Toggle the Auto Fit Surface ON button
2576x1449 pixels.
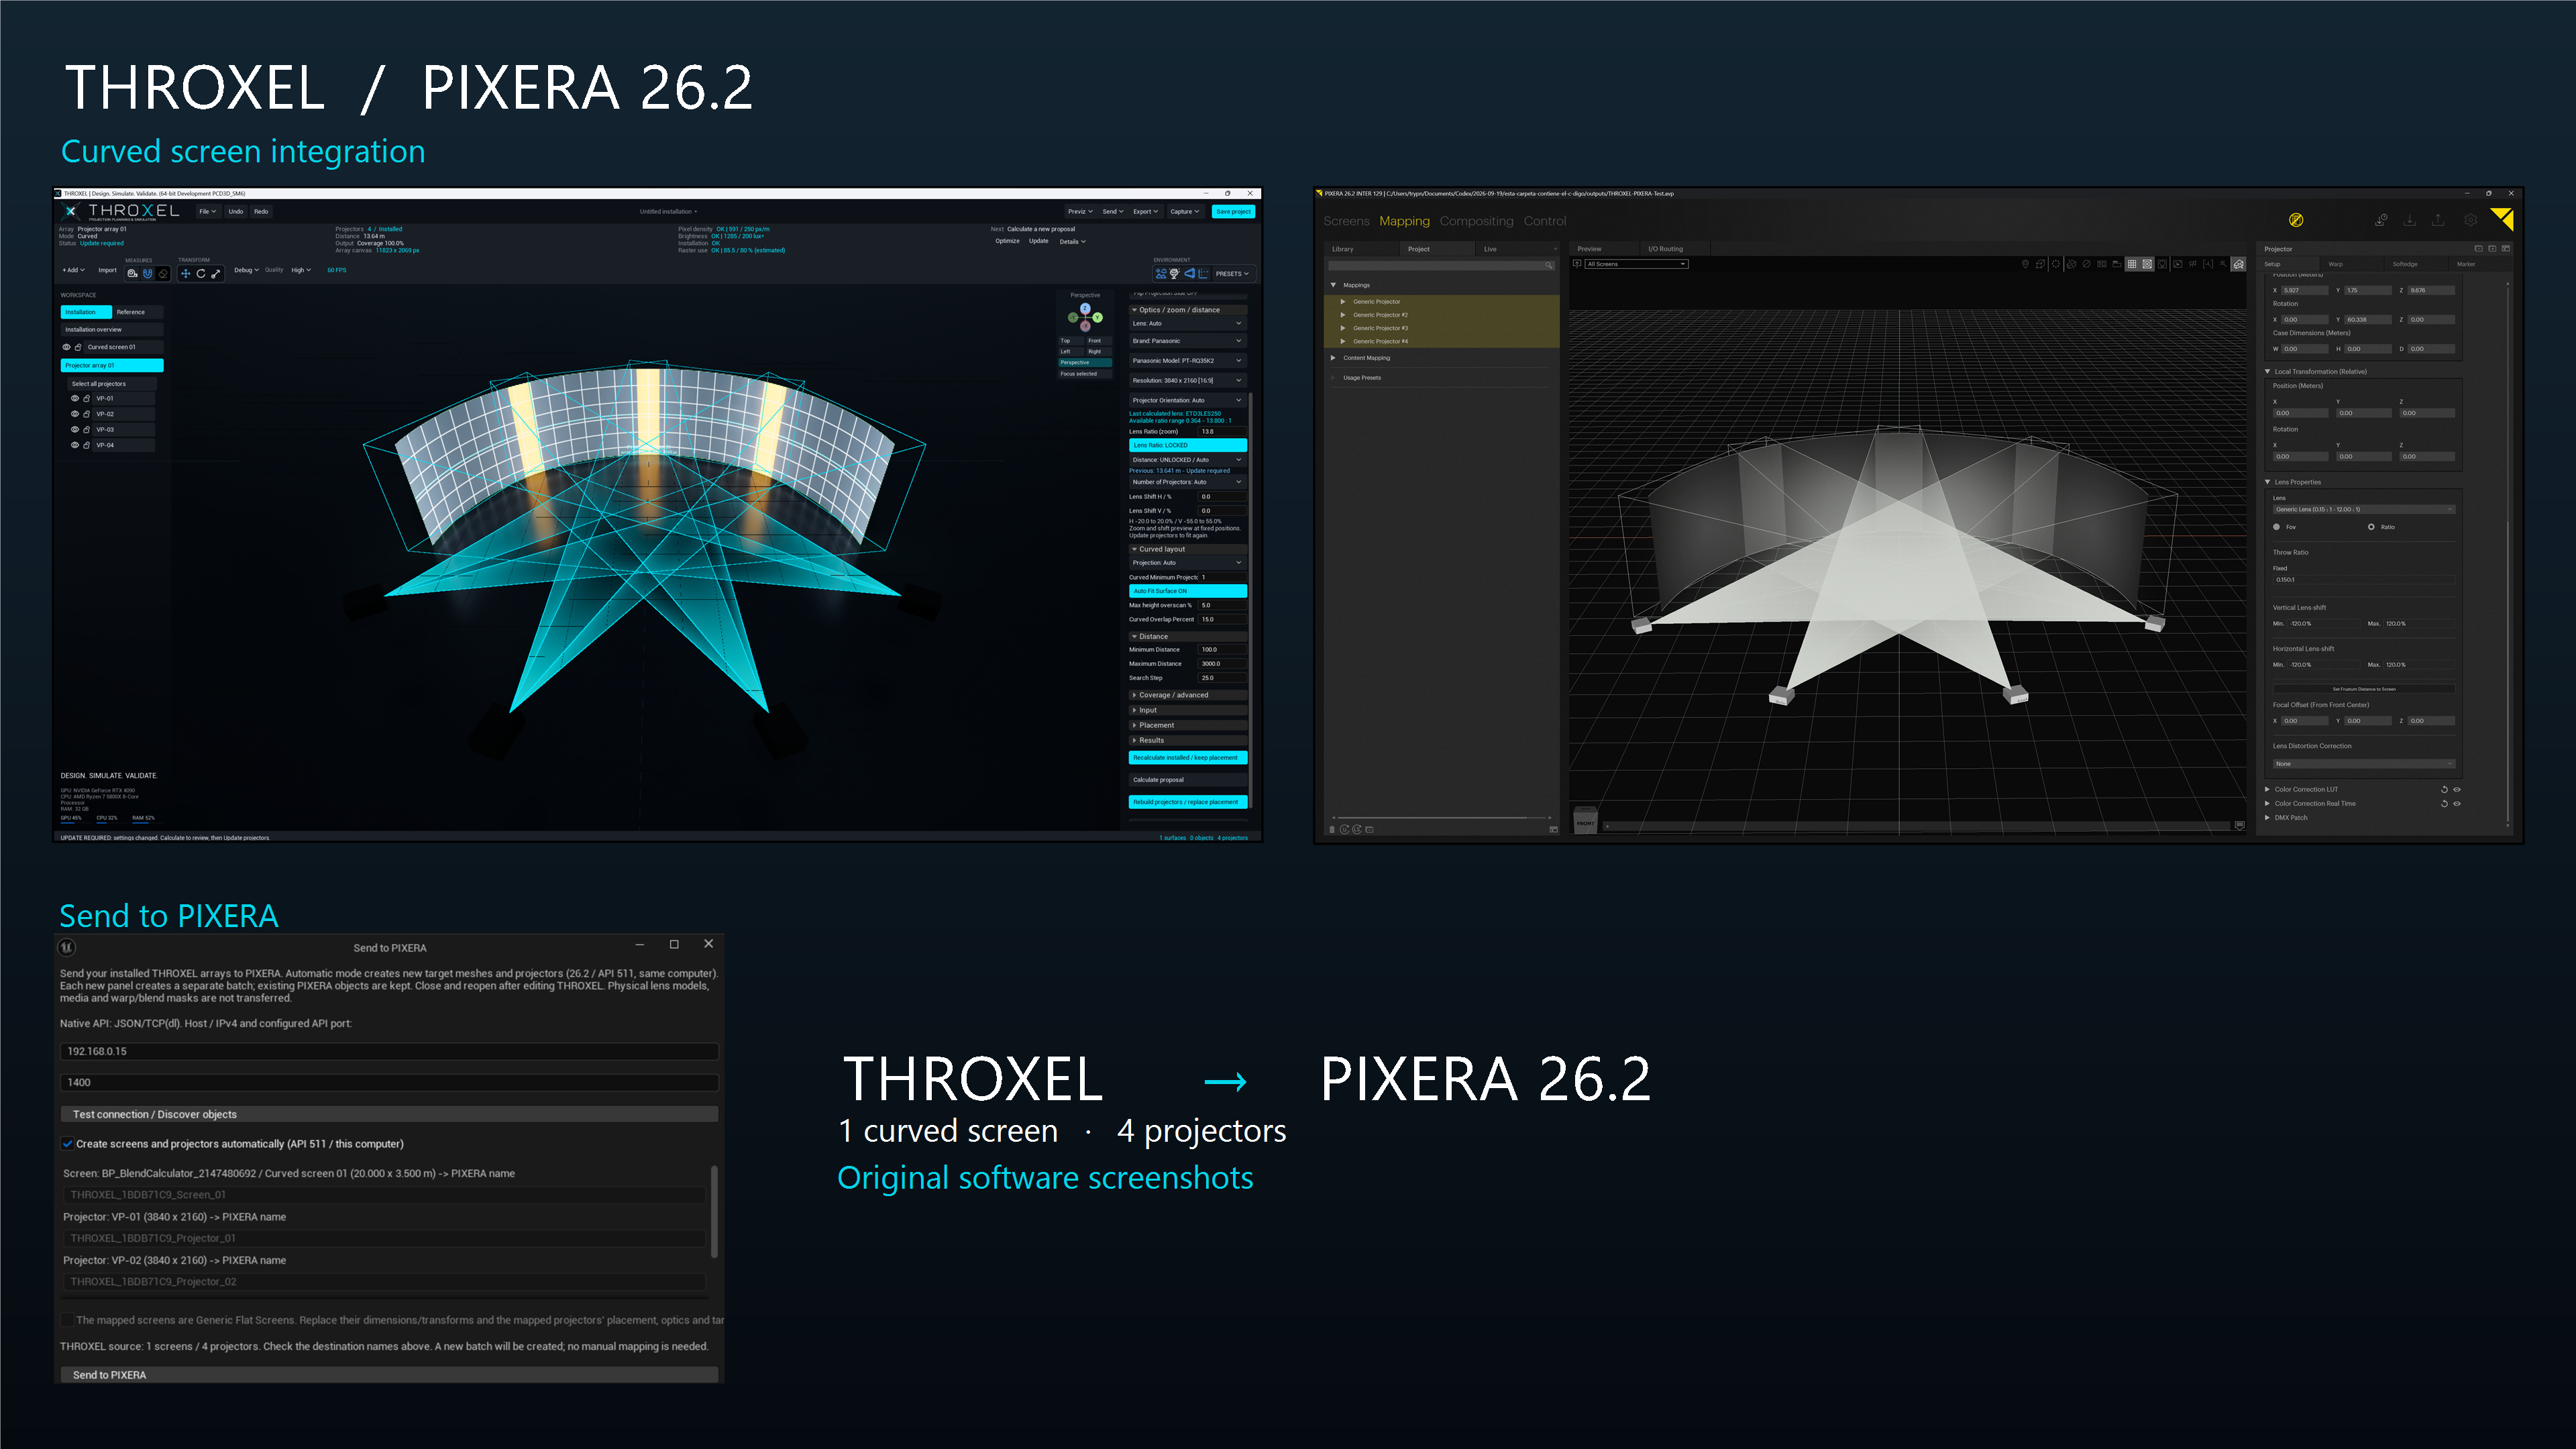1187,591
